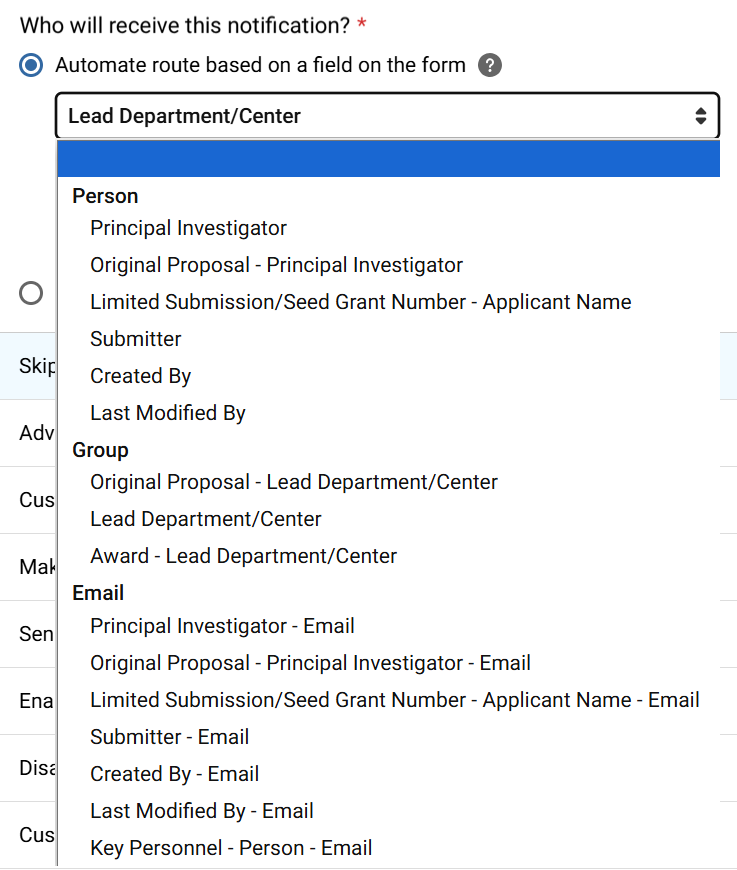This screenshot has width=737, height=870.
Task: Select 'Key Personnel - Person - Email' at list bottom
Action: (x=230, y=847)
